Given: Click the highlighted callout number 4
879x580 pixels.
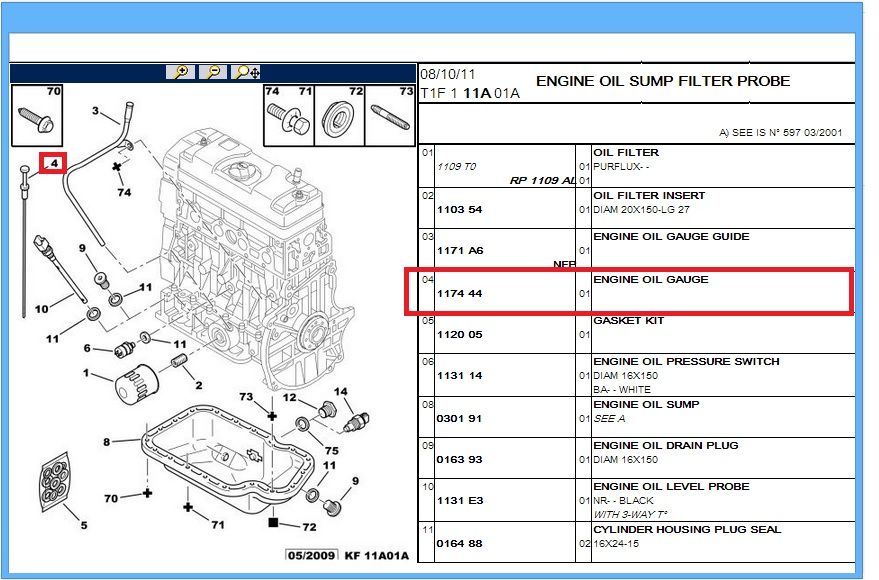Looking at the screenshot, I should (x=53, y=162).
